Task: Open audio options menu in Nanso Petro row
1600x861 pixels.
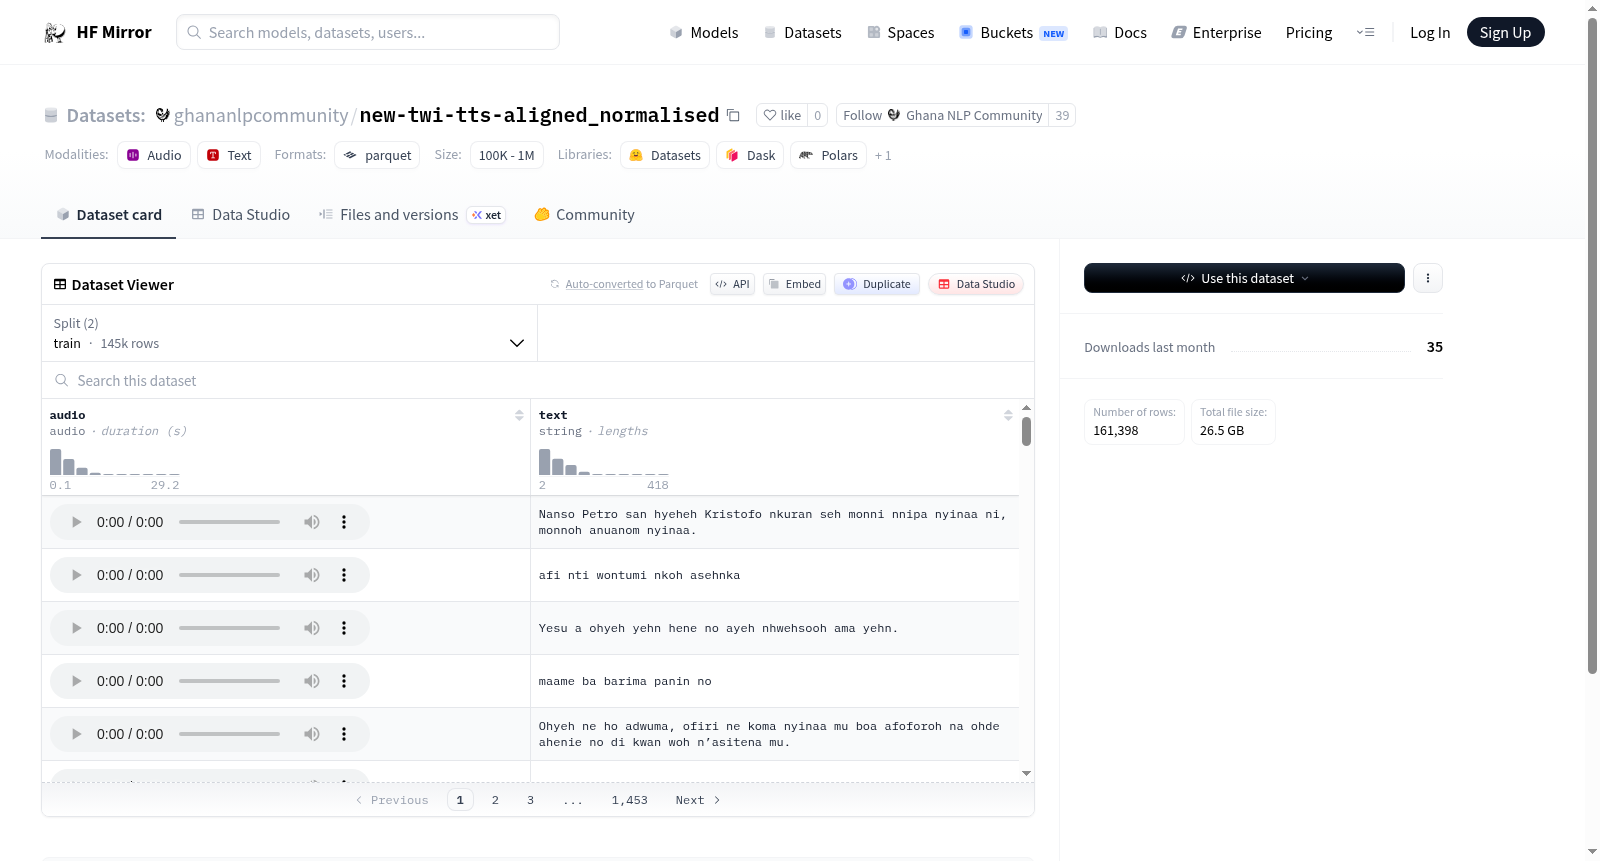Action: coord(344,522)
